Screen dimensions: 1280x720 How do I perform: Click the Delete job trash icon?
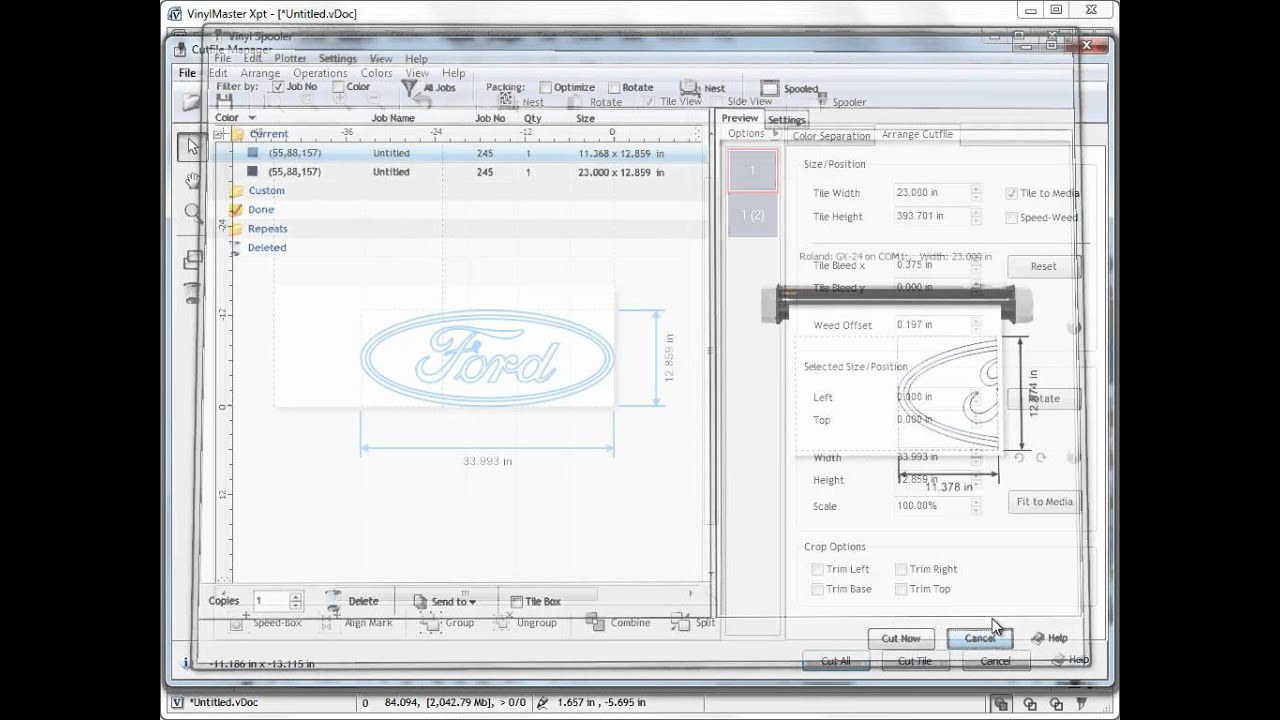[x=334, y=600]
